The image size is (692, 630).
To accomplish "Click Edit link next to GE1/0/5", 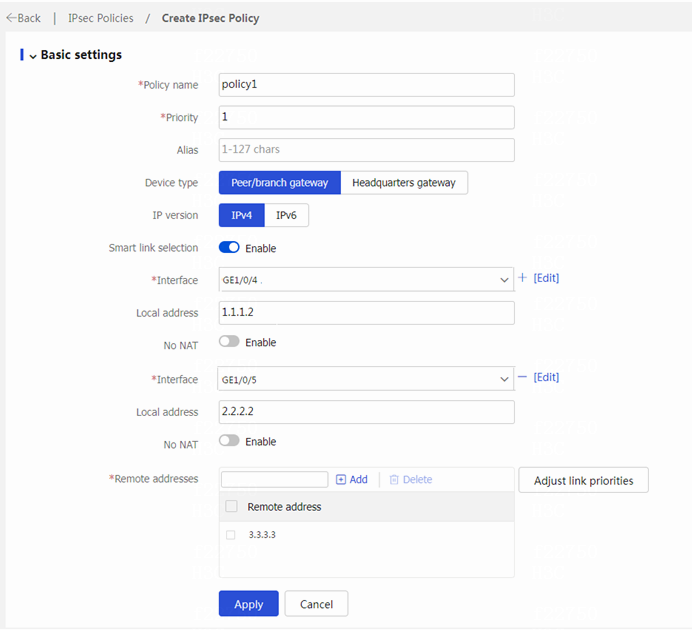I will click(x=546, y=377).
